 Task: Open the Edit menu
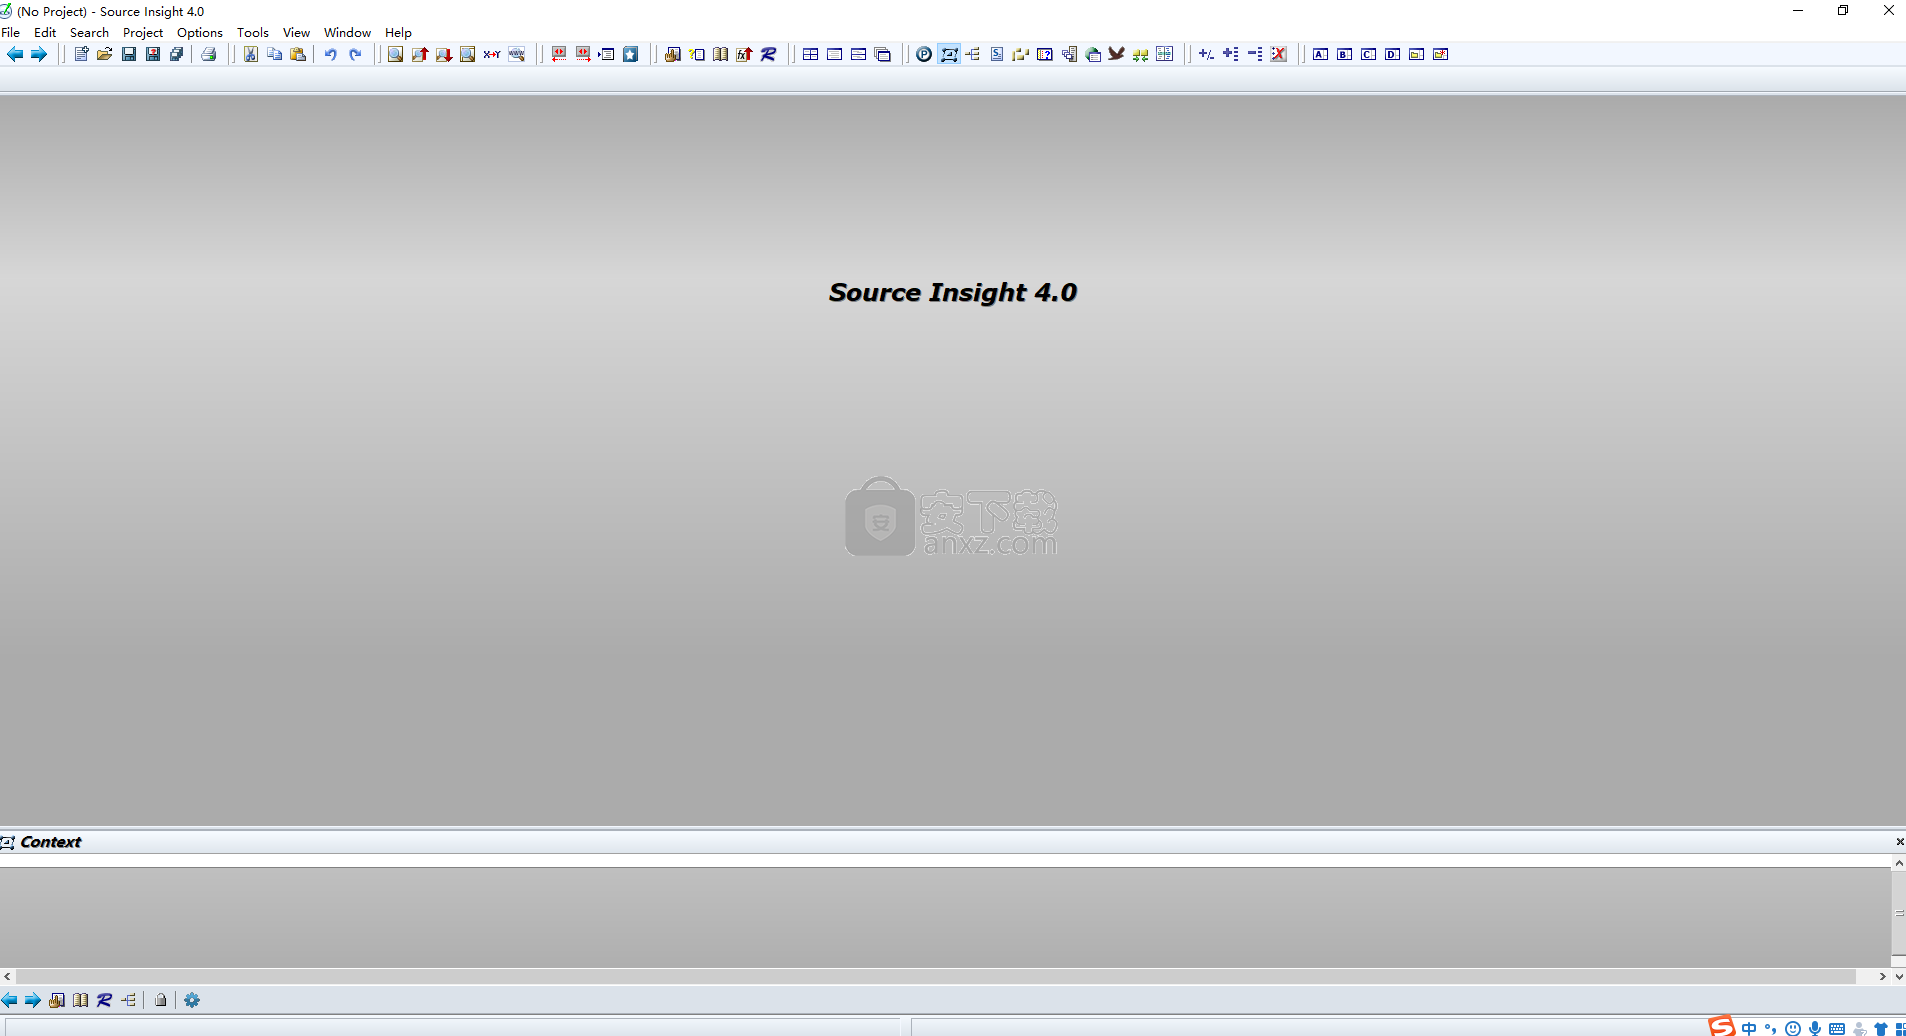45,32
